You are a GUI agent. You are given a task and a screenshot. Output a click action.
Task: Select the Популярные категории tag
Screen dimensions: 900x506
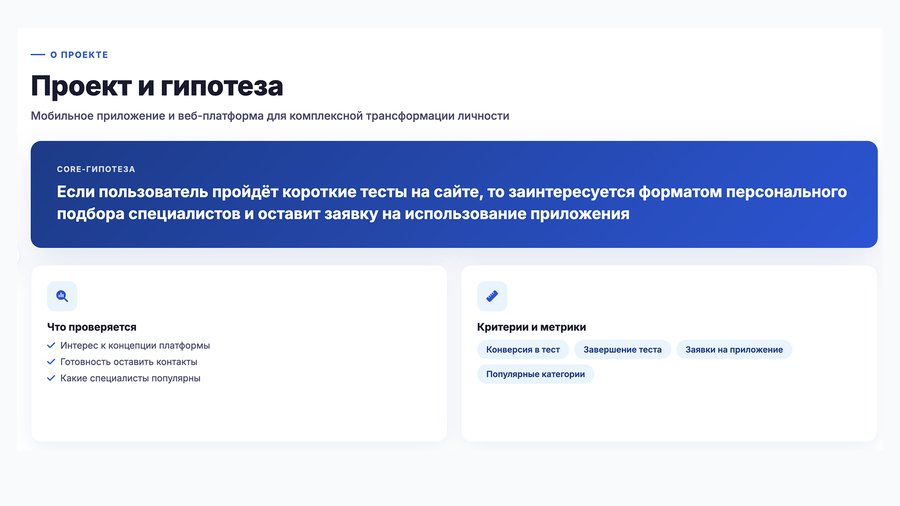click(x=536, y=374)
